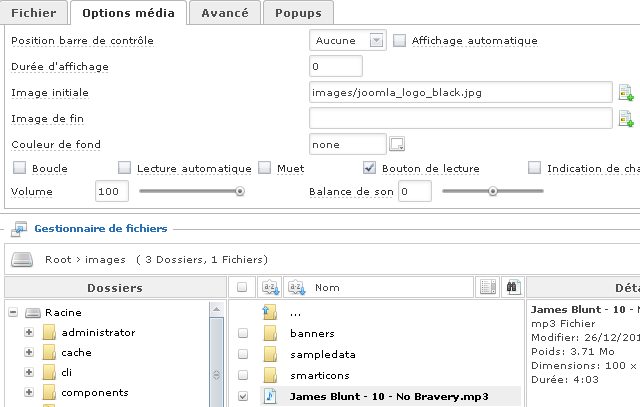The width and height of the screenshot is (640, 407).
Task: Expand the administrator folder in tree
Action: tap(30, 332)
